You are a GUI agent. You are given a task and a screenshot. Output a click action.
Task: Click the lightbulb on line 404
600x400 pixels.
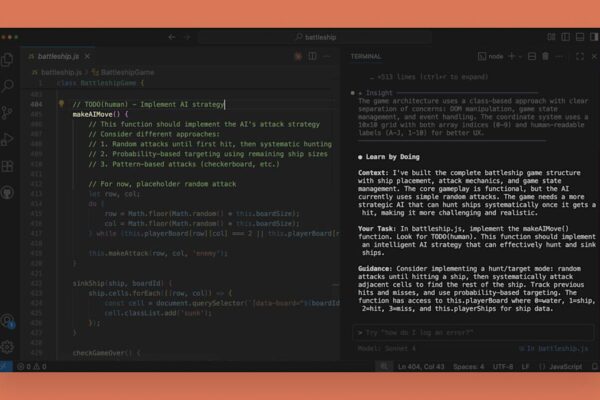pyautogui.click(x=61, y=103)
